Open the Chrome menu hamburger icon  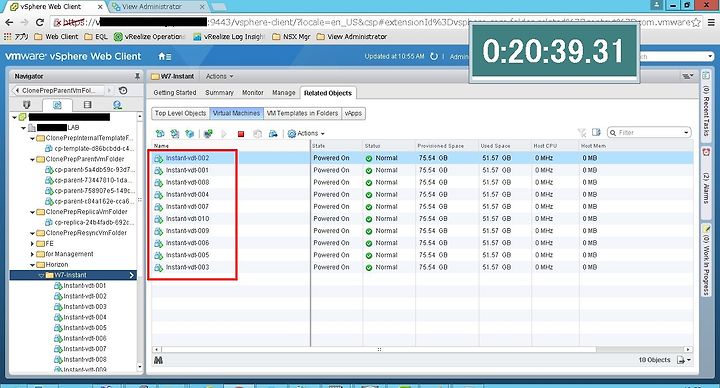[x=711, y=22]
